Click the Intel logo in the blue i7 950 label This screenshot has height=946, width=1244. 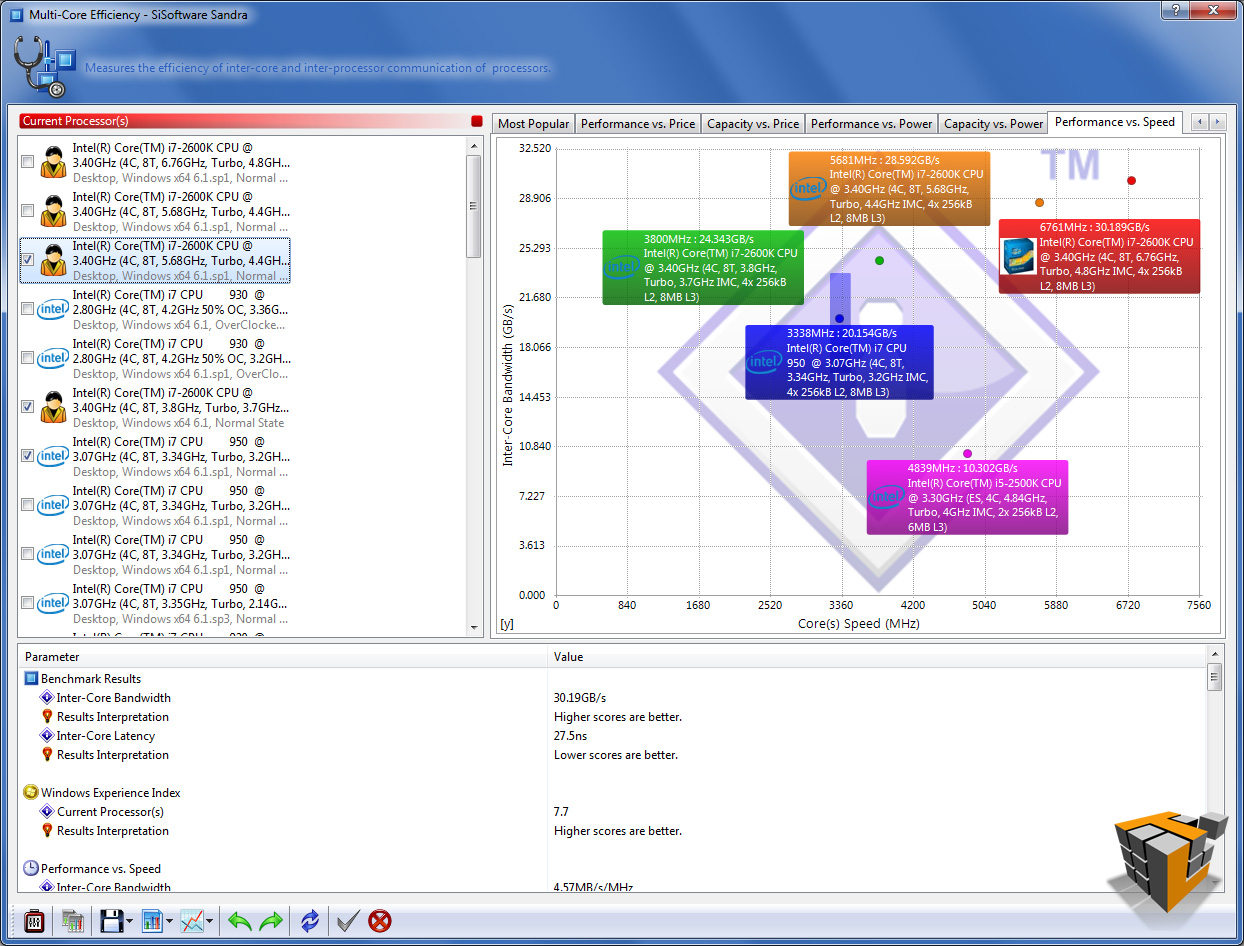(x=764, y=361)
